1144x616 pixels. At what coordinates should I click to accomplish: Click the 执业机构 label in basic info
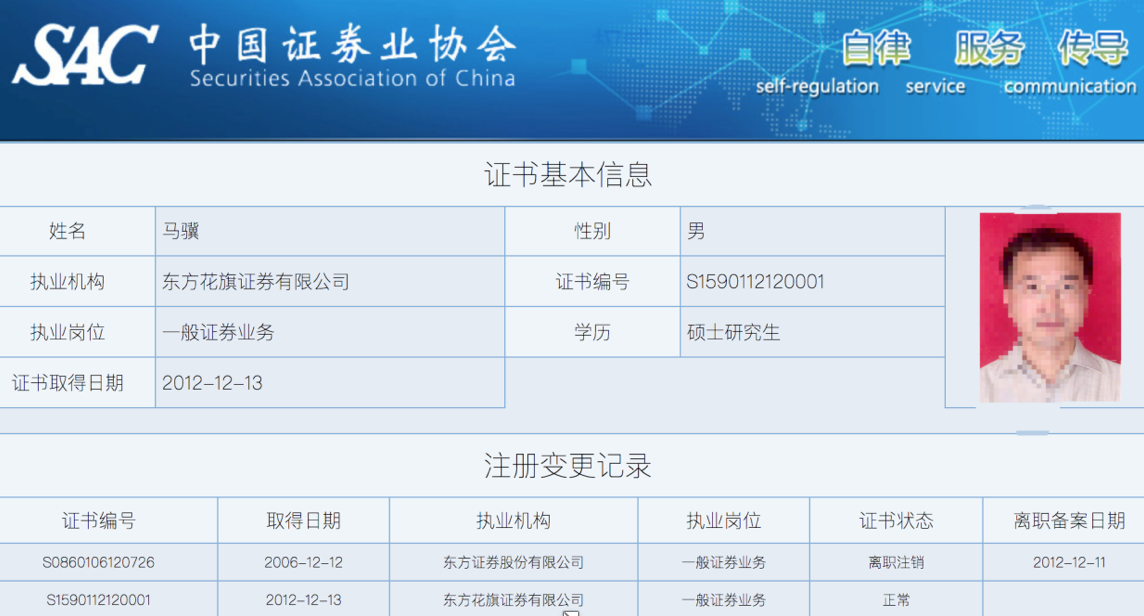point(67,282)
